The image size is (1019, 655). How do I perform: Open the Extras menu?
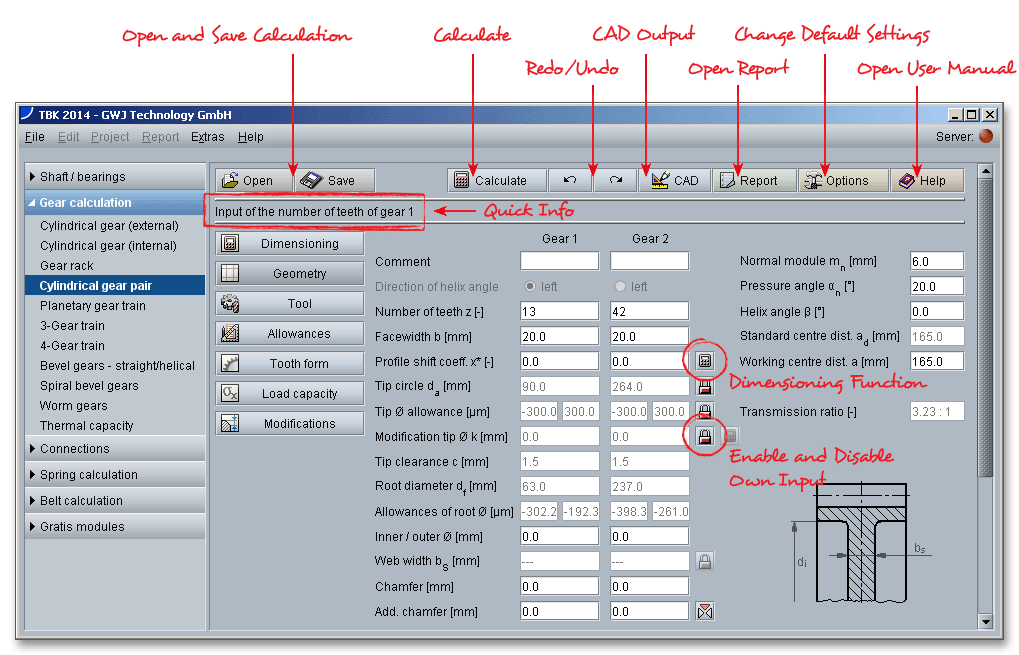pyautogui.click(x=208, y=137)
